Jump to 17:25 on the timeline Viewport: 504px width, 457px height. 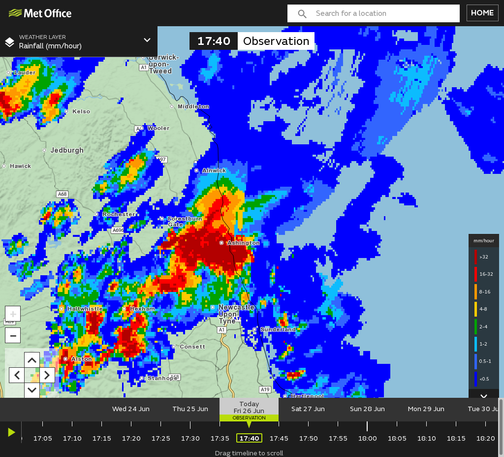tap(161, 438)
